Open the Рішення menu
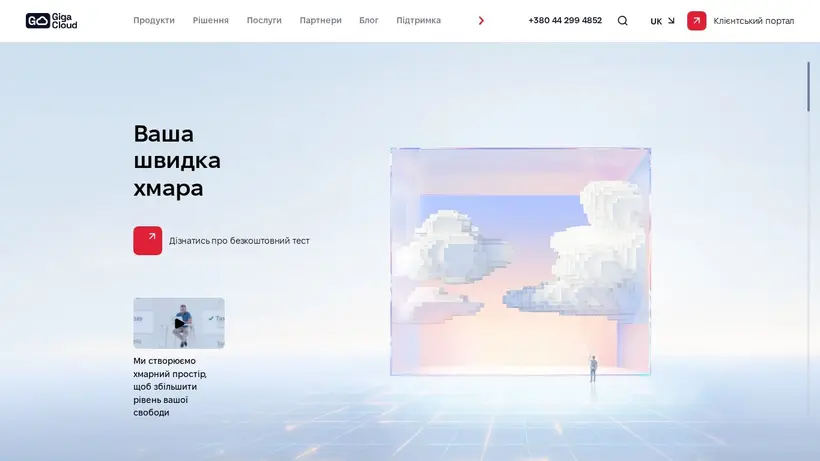The height and width of the screenshot is (461, 820). click(211, 20)
